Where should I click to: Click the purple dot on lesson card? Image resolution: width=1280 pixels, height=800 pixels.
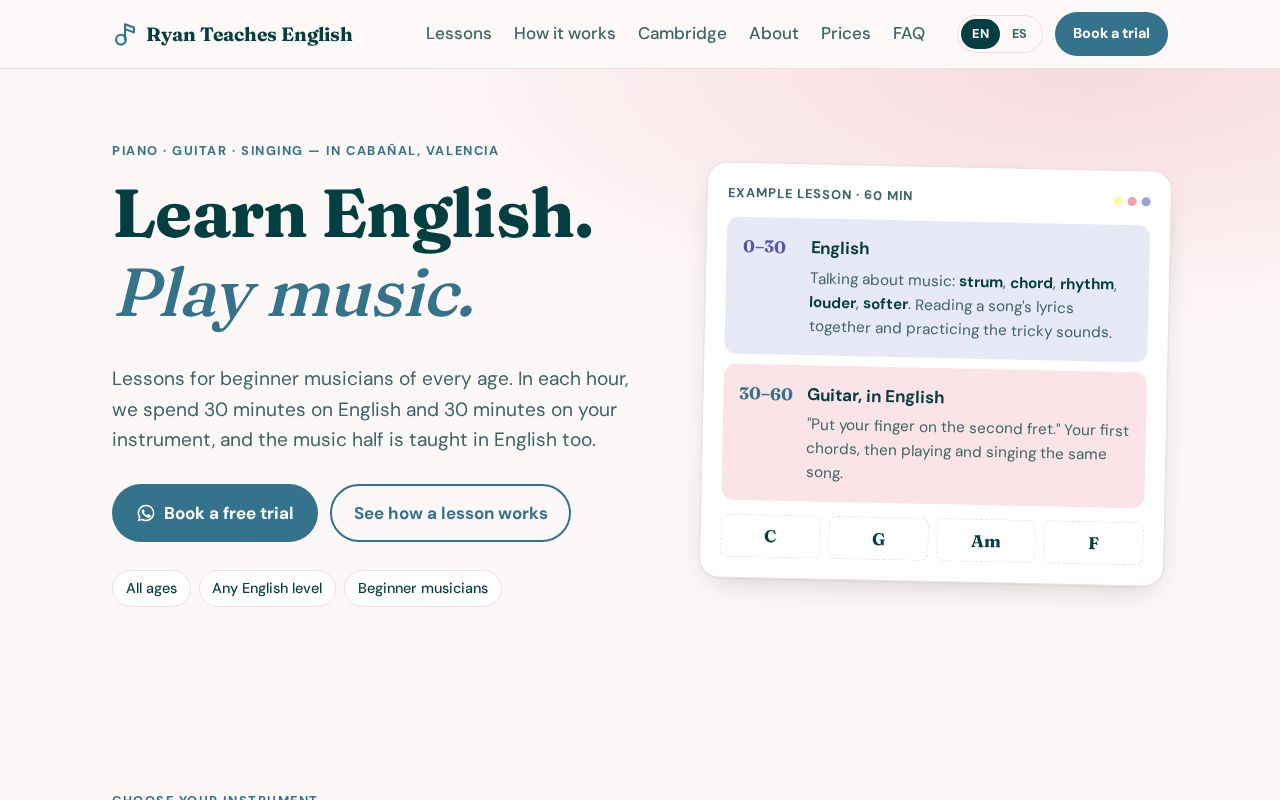coord(1146,202)
